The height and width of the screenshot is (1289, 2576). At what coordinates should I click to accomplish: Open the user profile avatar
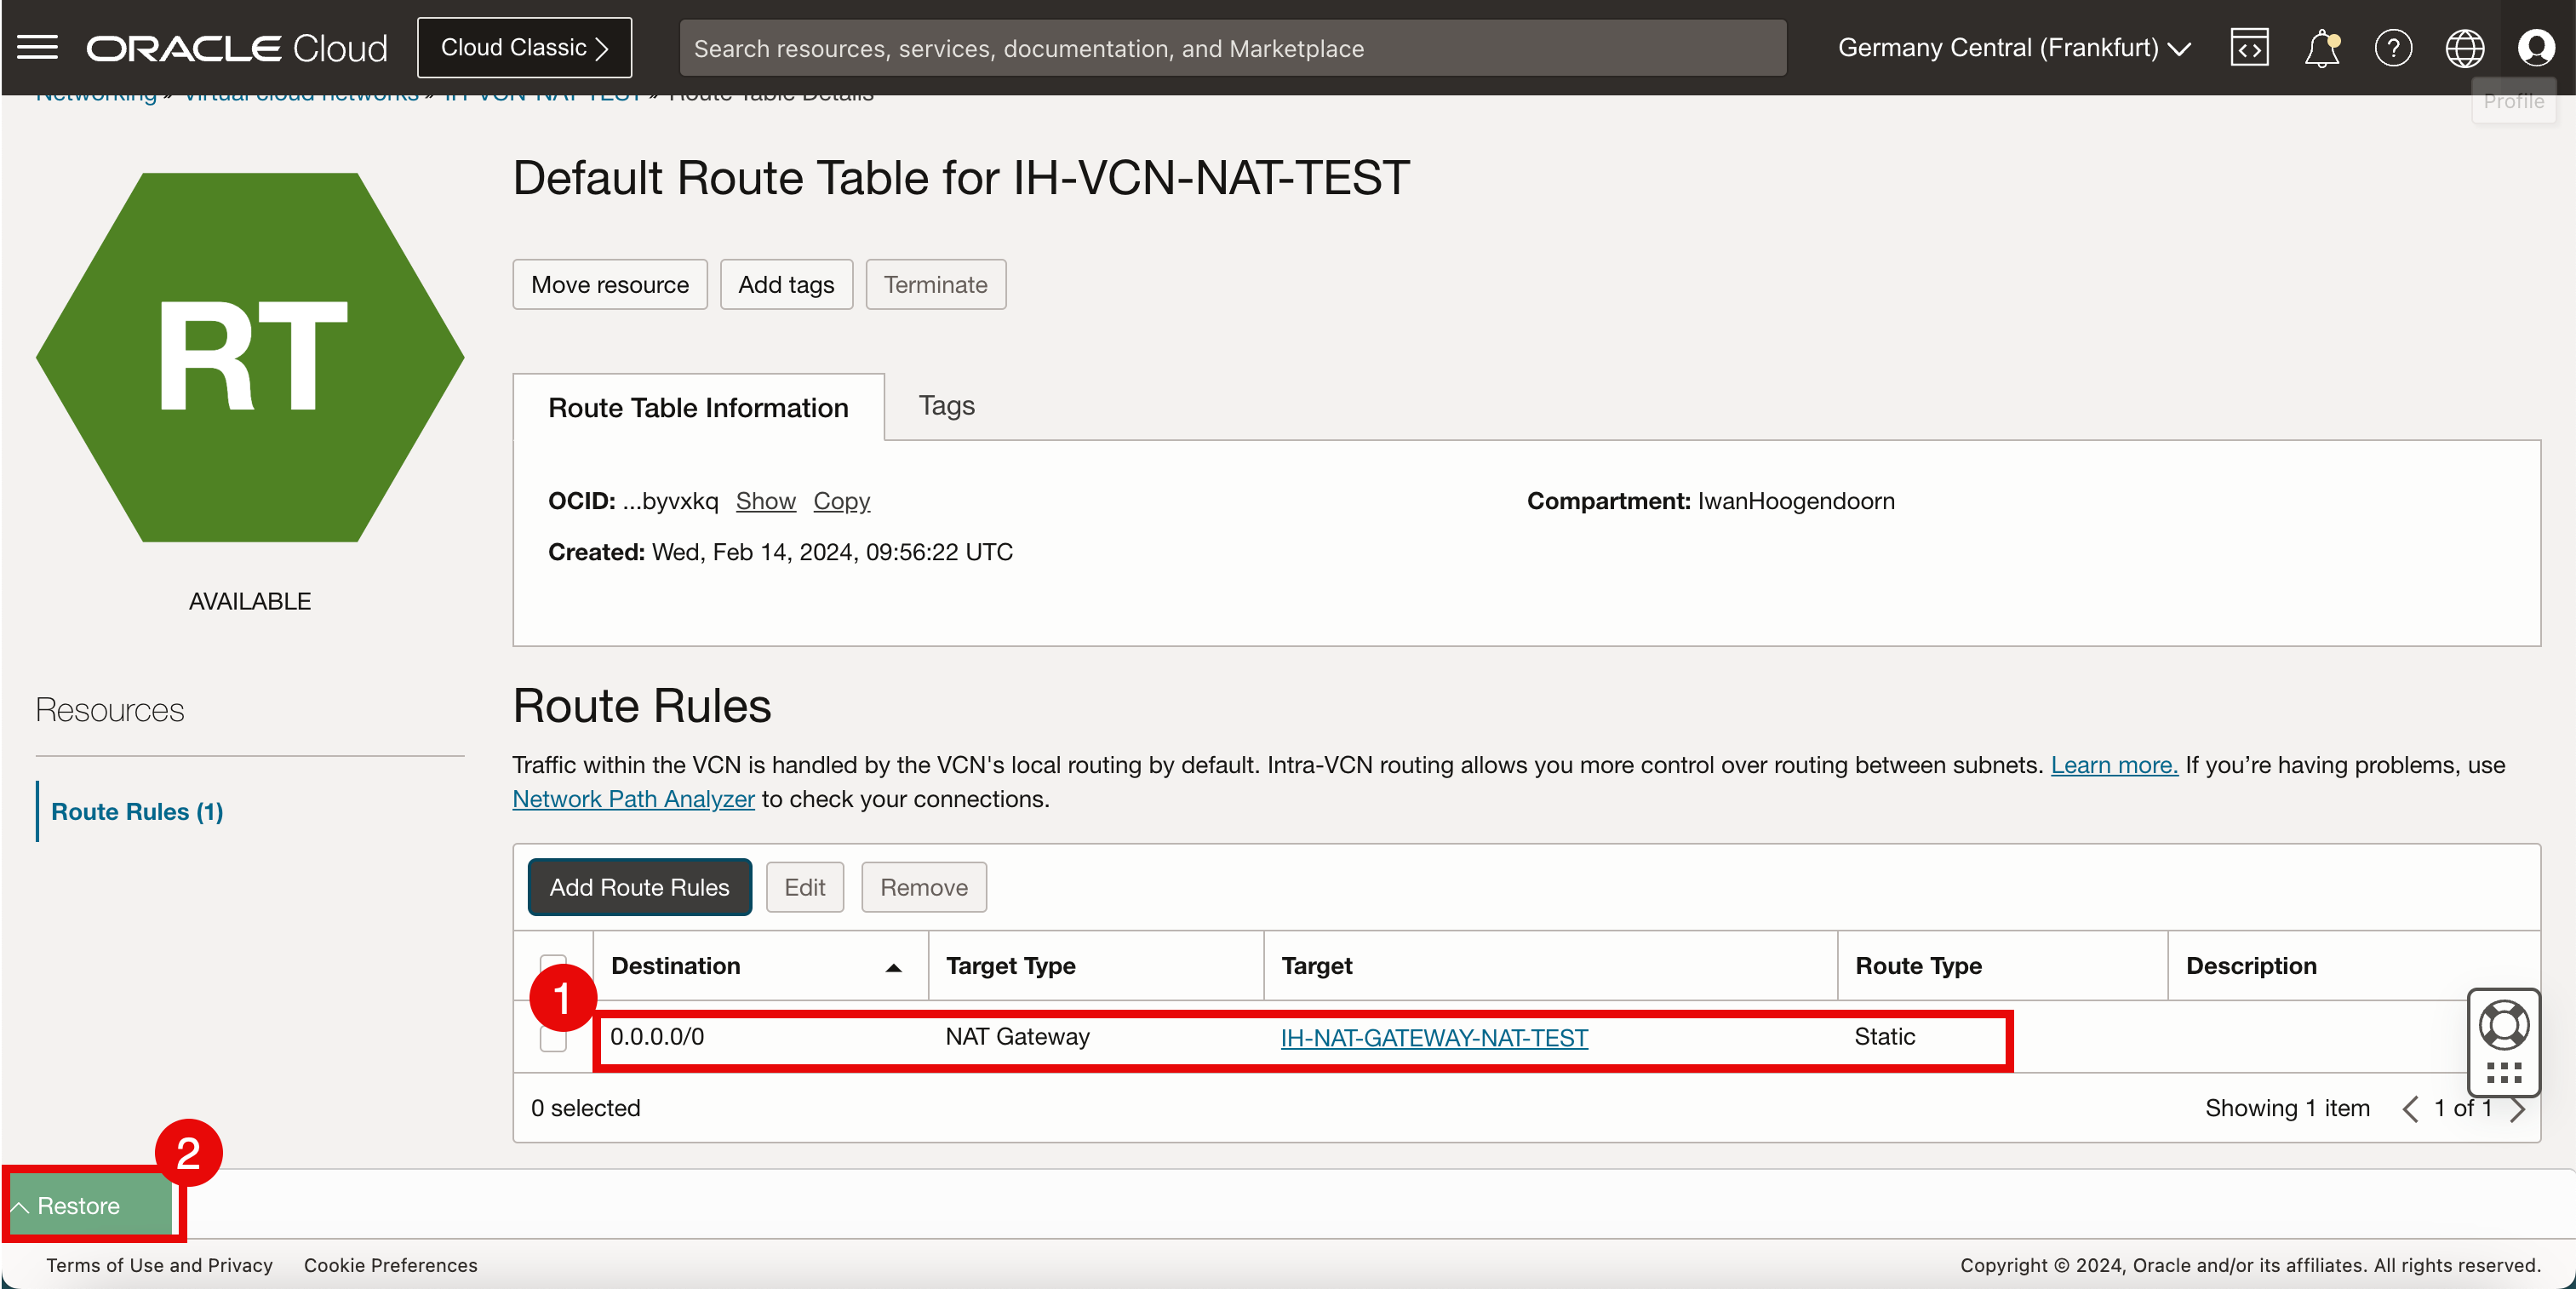[x=2536, y=47]
